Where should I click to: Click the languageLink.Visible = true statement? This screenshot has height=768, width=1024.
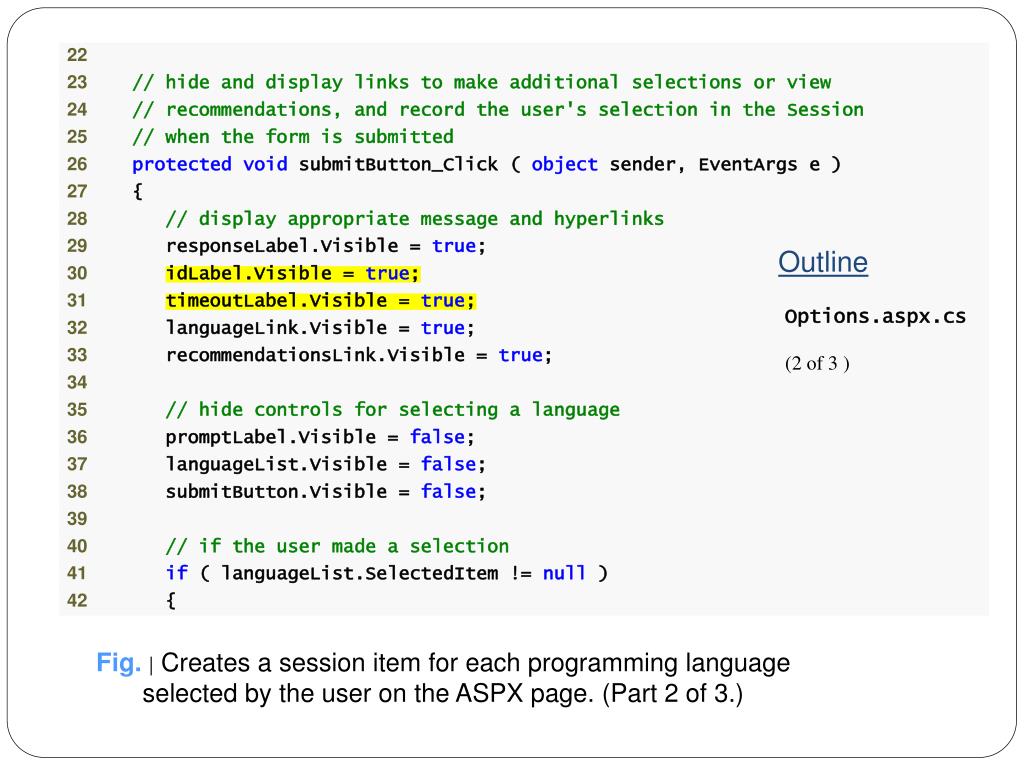(320, 328)
